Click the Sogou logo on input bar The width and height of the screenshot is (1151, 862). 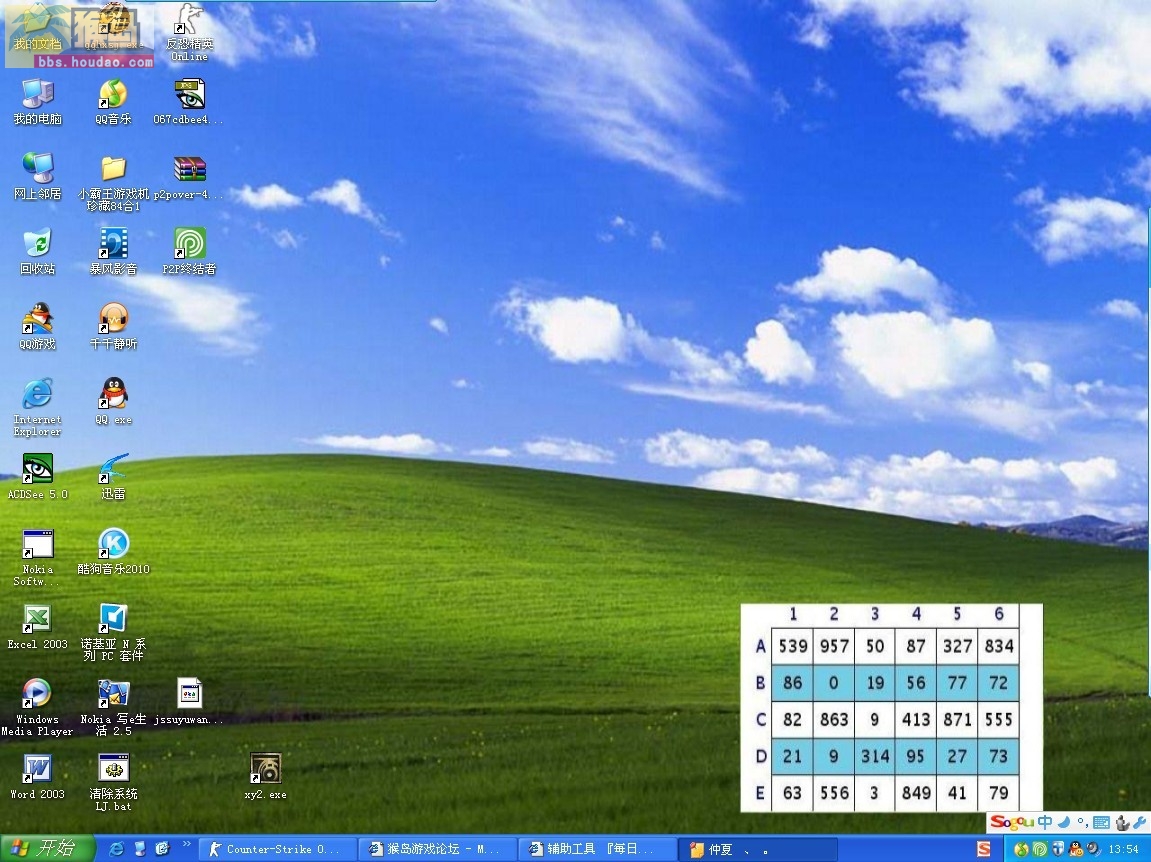click(1012, 822)
